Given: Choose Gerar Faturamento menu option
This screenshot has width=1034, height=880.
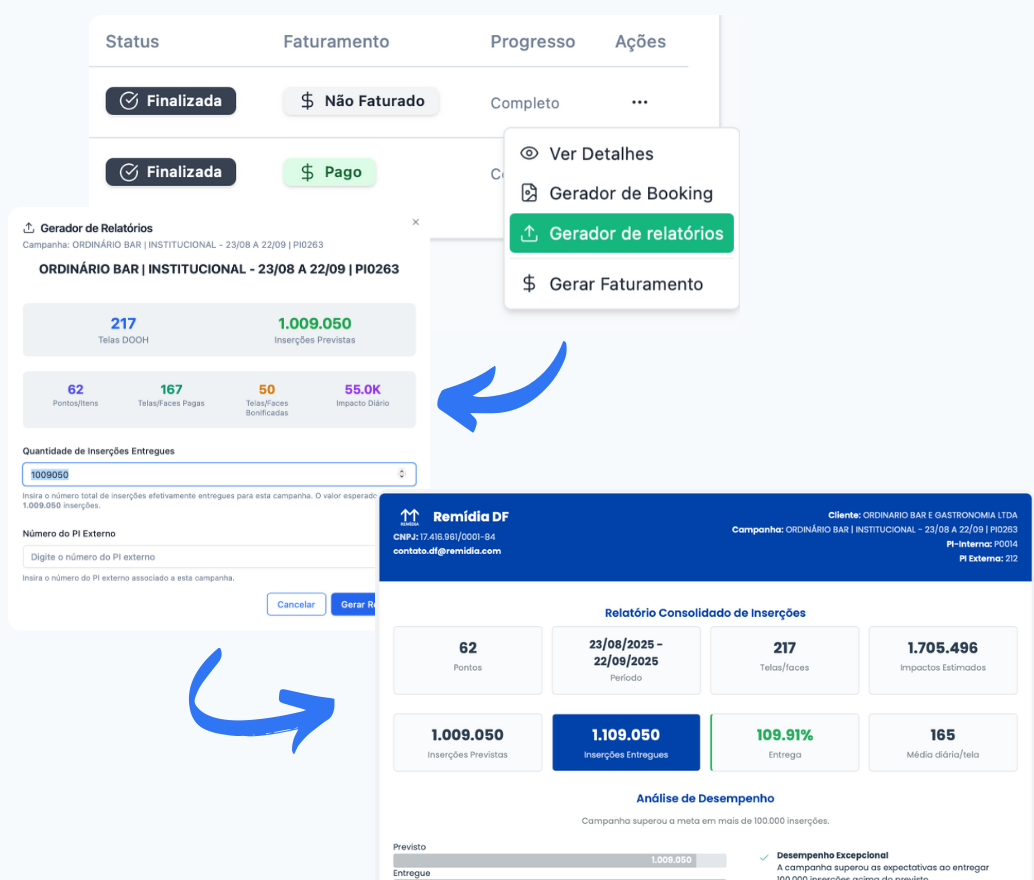Looking at the screenshot, I should (x=625, y=284).
